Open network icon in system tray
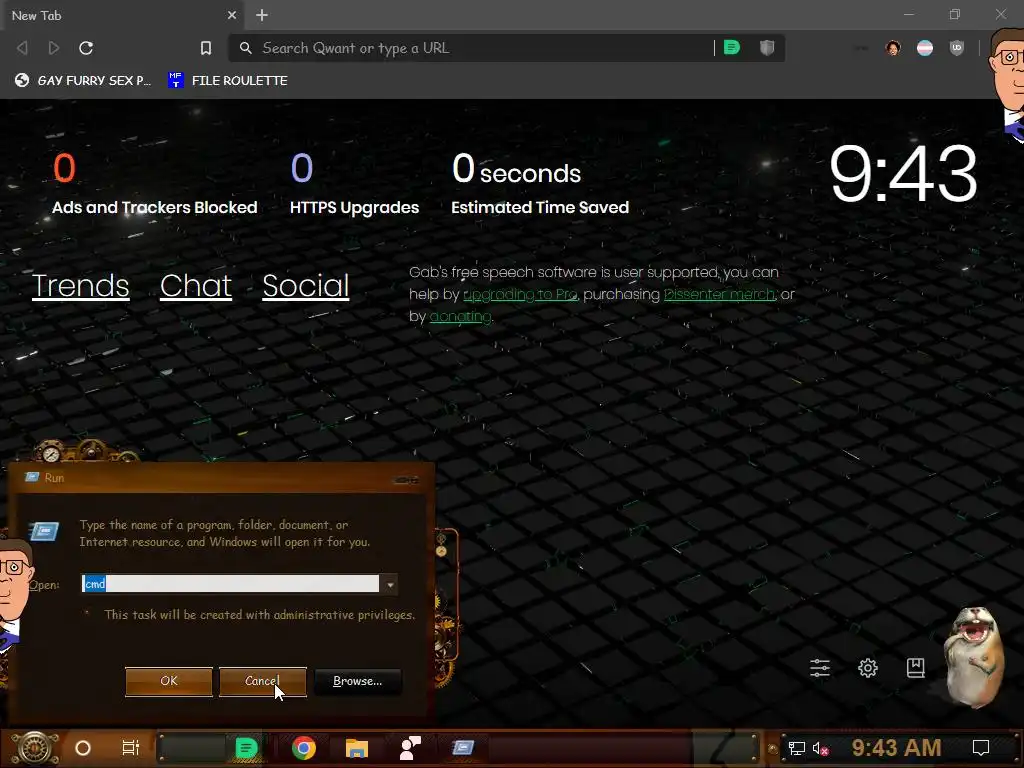Image resolution: width=1024 pixels, height=768 pixels. pyautogui.click(x=797, y=748)
